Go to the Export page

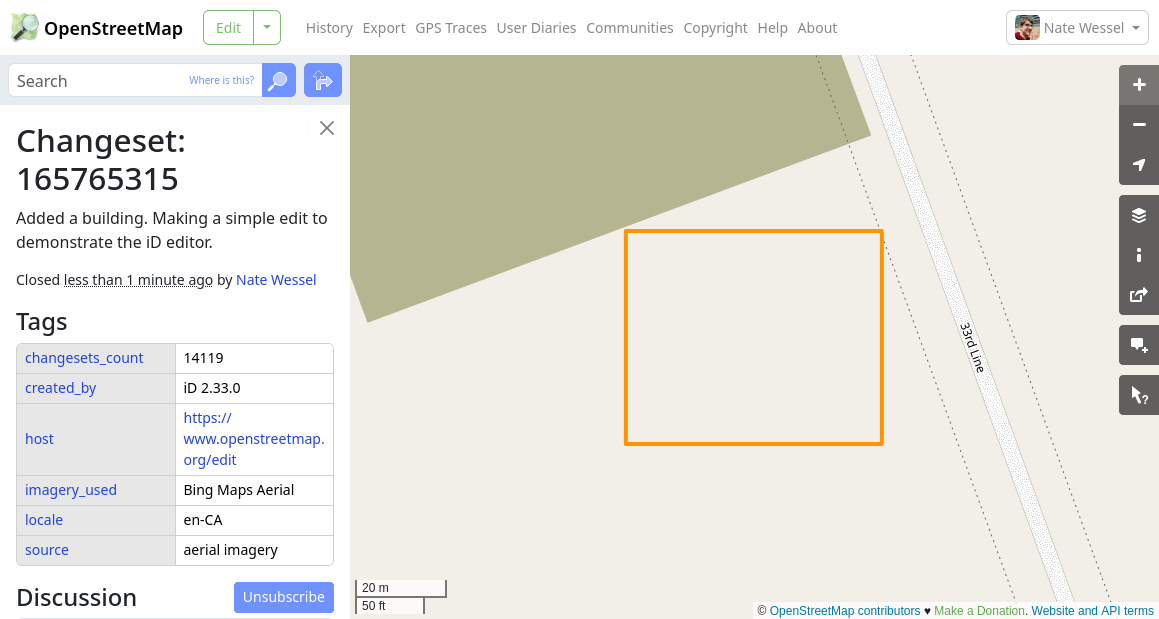coord(384,28)
